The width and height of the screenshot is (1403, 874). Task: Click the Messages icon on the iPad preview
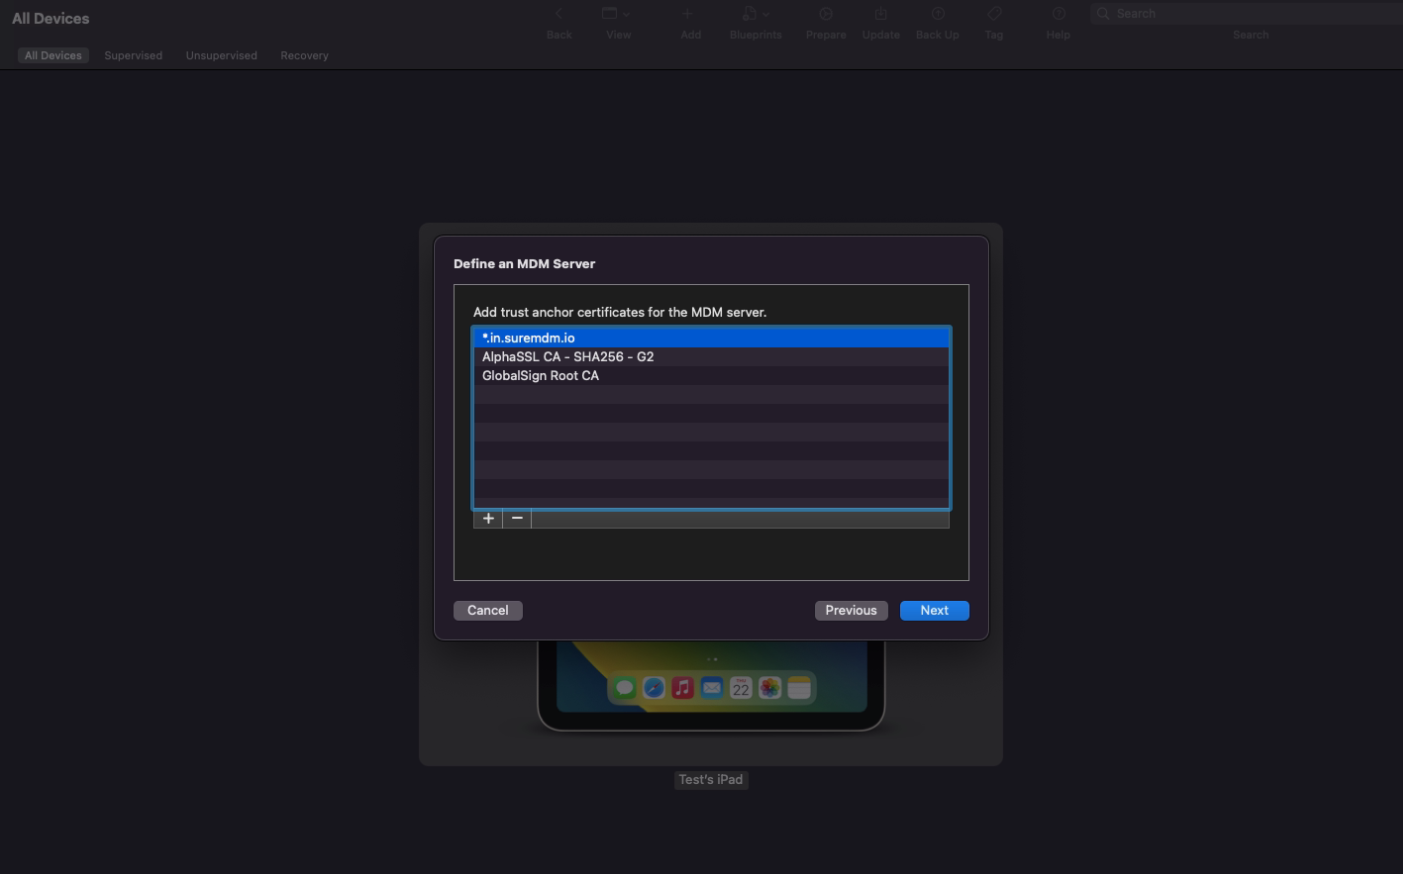(625, 688)
